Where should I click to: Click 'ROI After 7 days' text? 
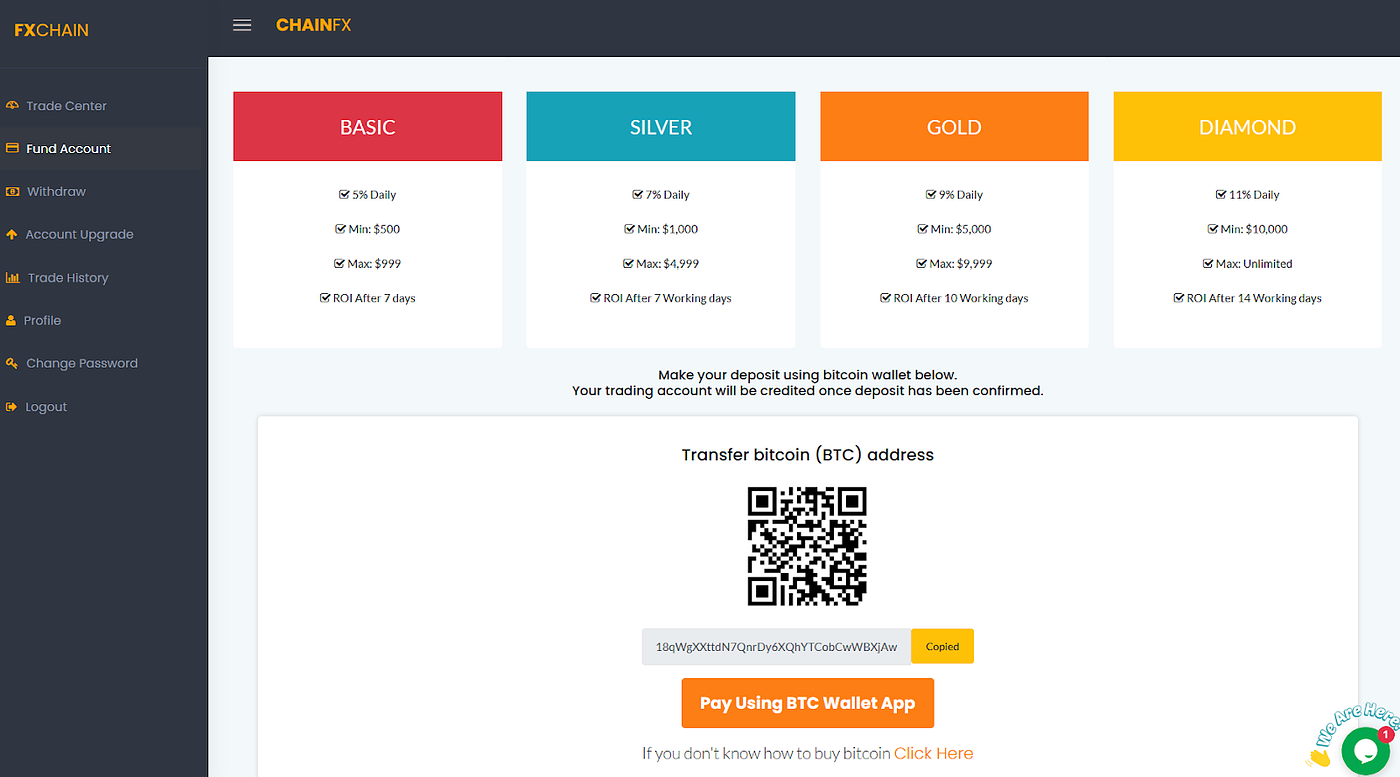click(374, 298)
